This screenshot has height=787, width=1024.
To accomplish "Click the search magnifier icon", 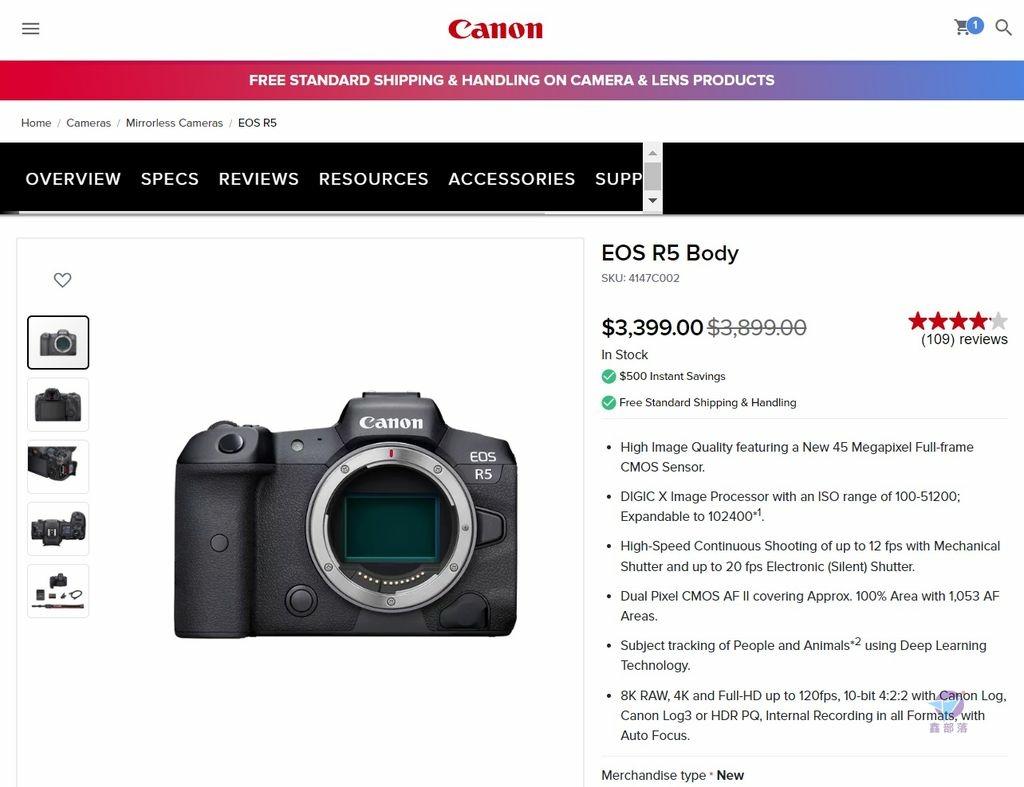I will [x=1003, y=27].
